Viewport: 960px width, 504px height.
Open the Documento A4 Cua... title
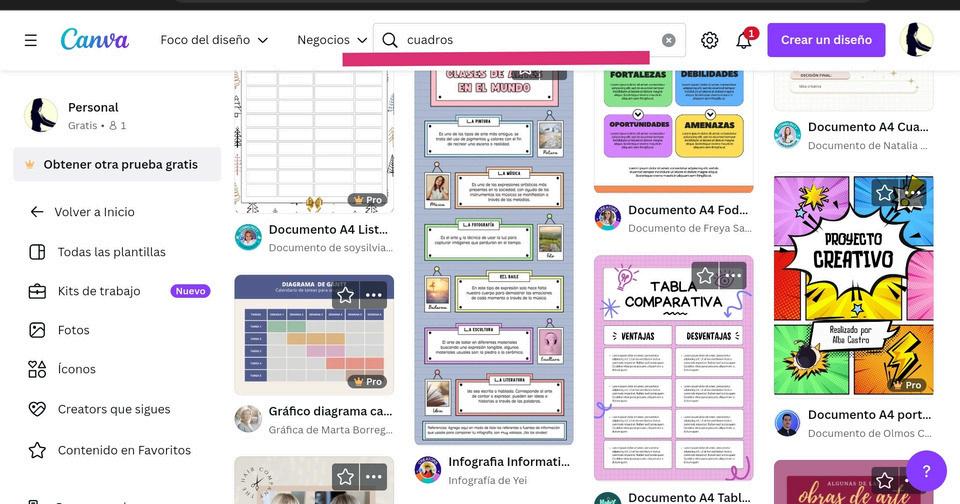(868, 127)
